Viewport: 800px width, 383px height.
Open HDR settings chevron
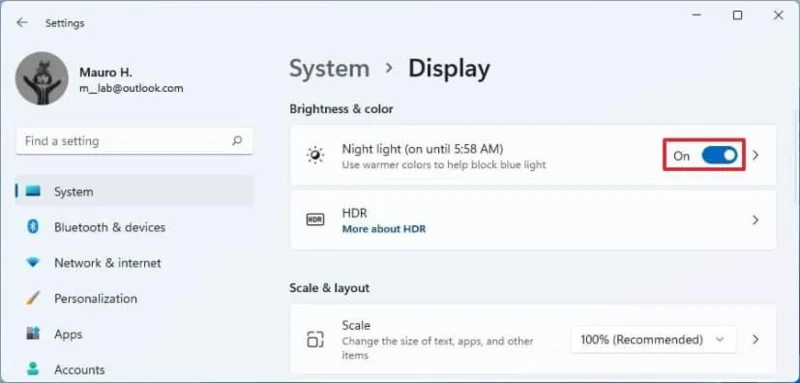pyautogui.click(x=756, y=220)
